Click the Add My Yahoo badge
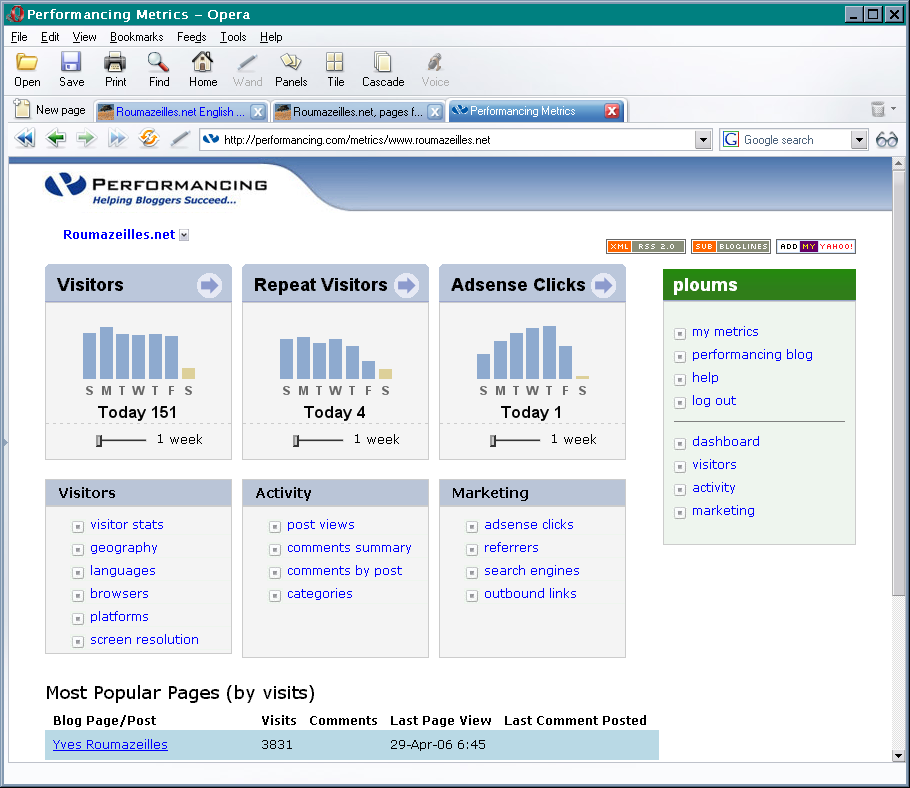 pyautogui.click(x=815, y=247)
